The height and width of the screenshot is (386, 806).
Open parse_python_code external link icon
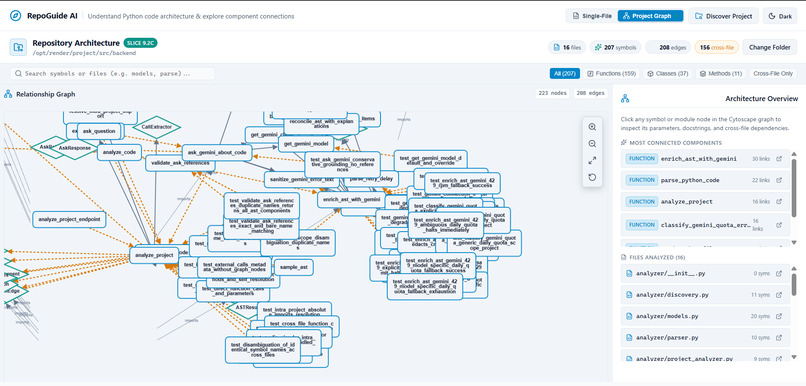pos(779,180)
